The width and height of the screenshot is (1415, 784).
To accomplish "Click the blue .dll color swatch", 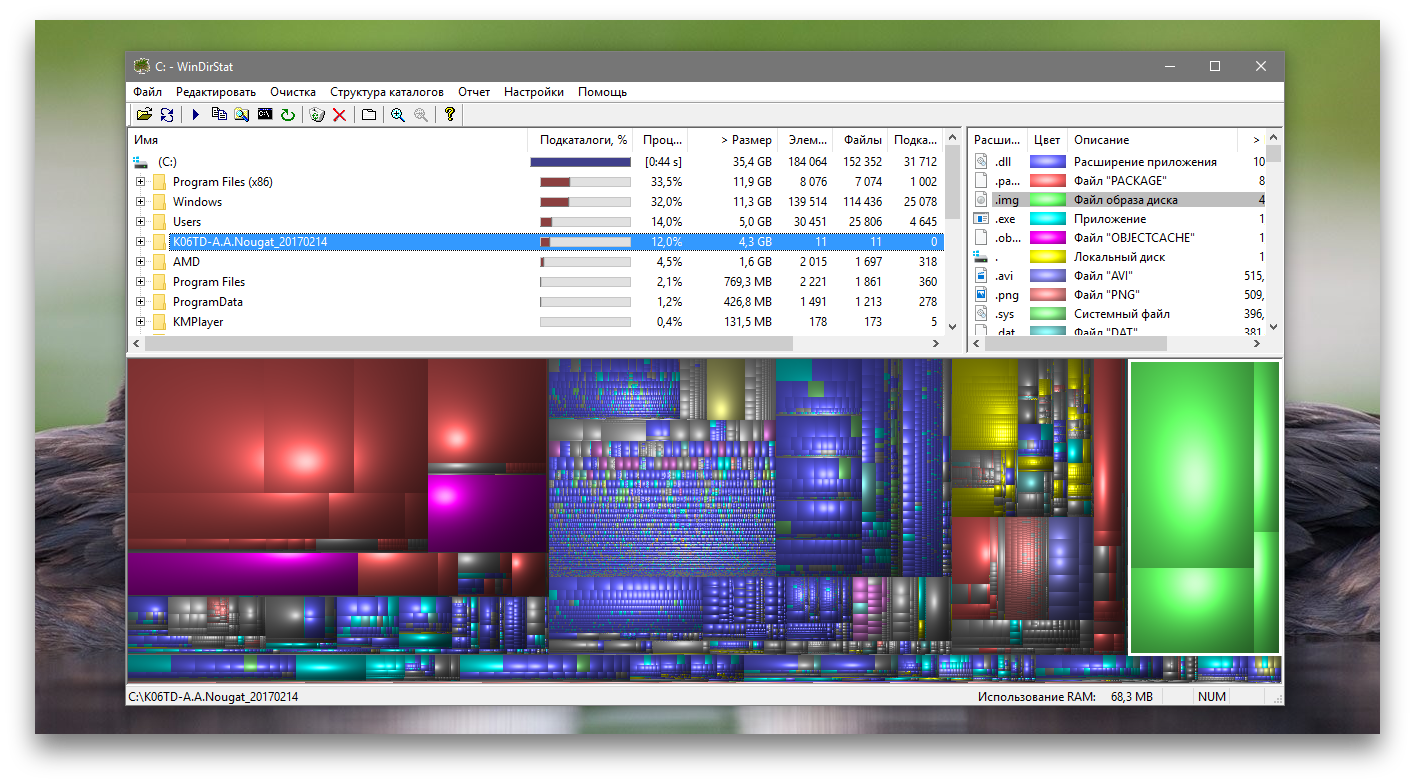I will click(1047, 162).
